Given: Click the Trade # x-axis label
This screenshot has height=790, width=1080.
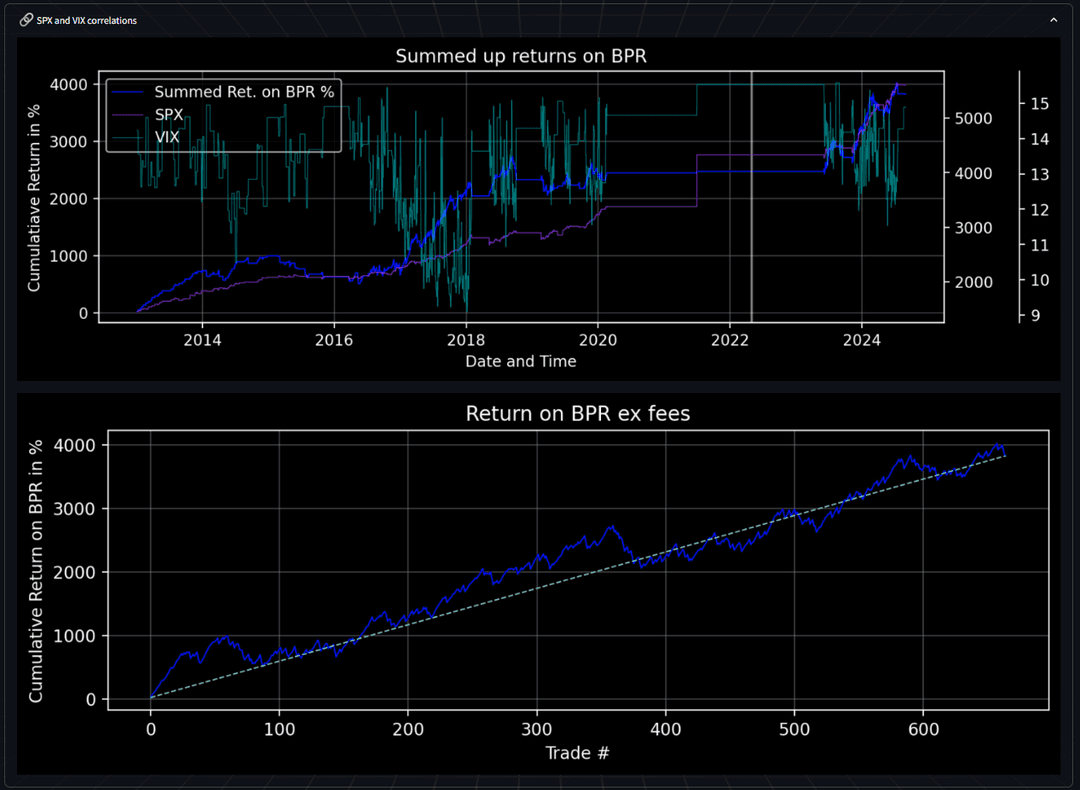Looking at the screenshot, I should (576, 752).
